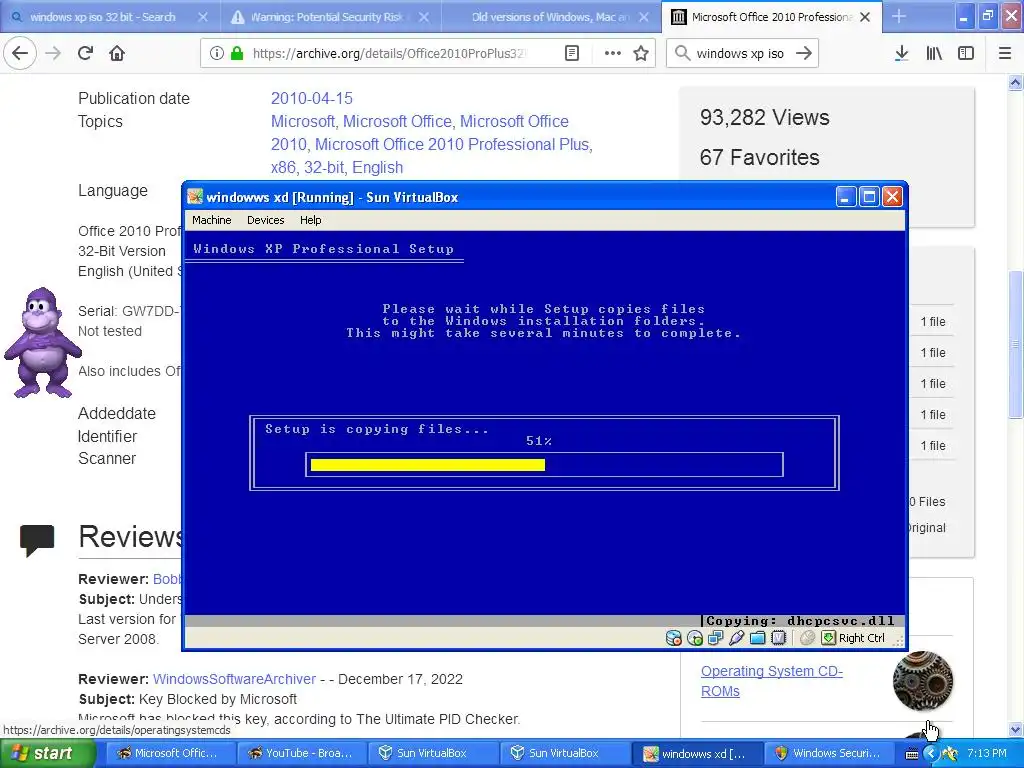Open the VirtualBox Help menu
This screenshot has width=1024, height=768.
pyautogui.click(x=311, y=220)
